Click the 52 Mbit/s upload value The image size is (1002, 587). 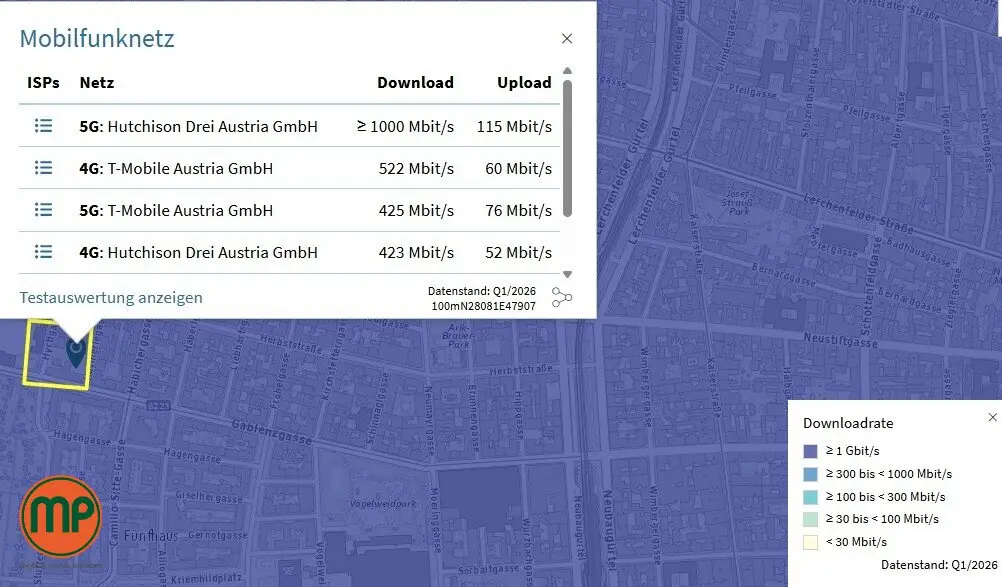click(x=518, y=253)
